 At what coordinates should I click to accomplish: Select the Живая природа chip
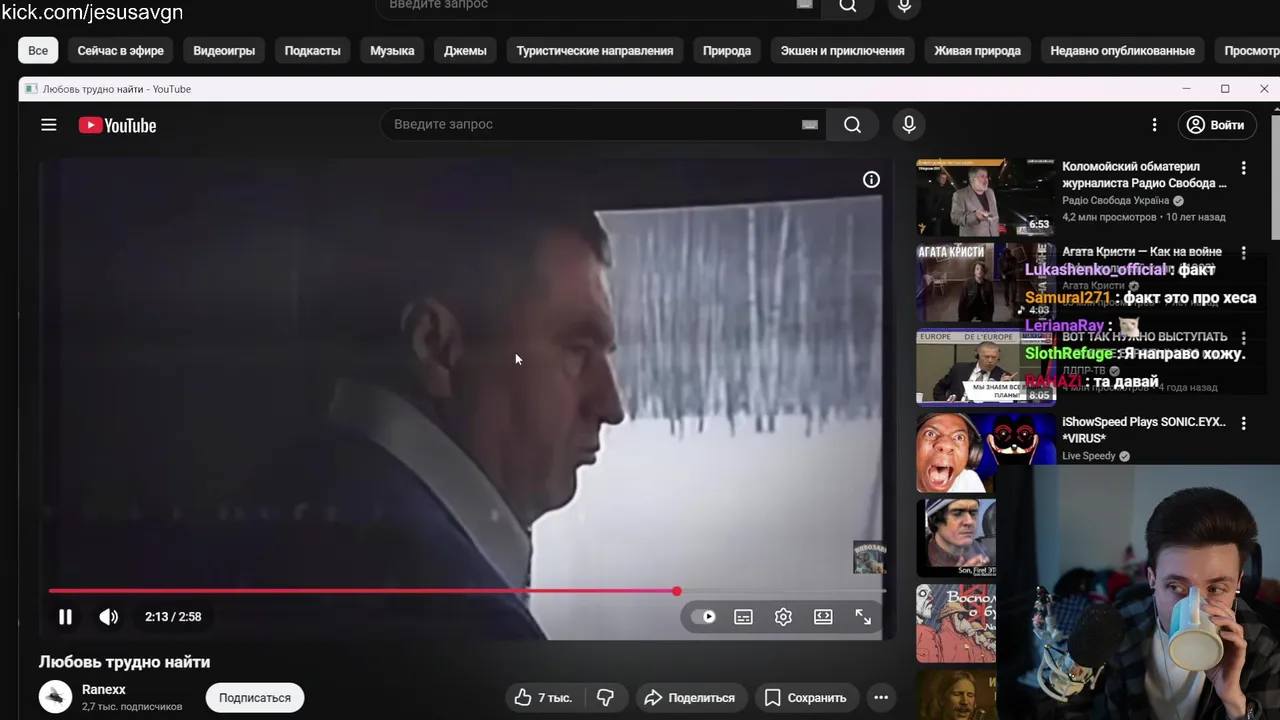coord(977,51)
